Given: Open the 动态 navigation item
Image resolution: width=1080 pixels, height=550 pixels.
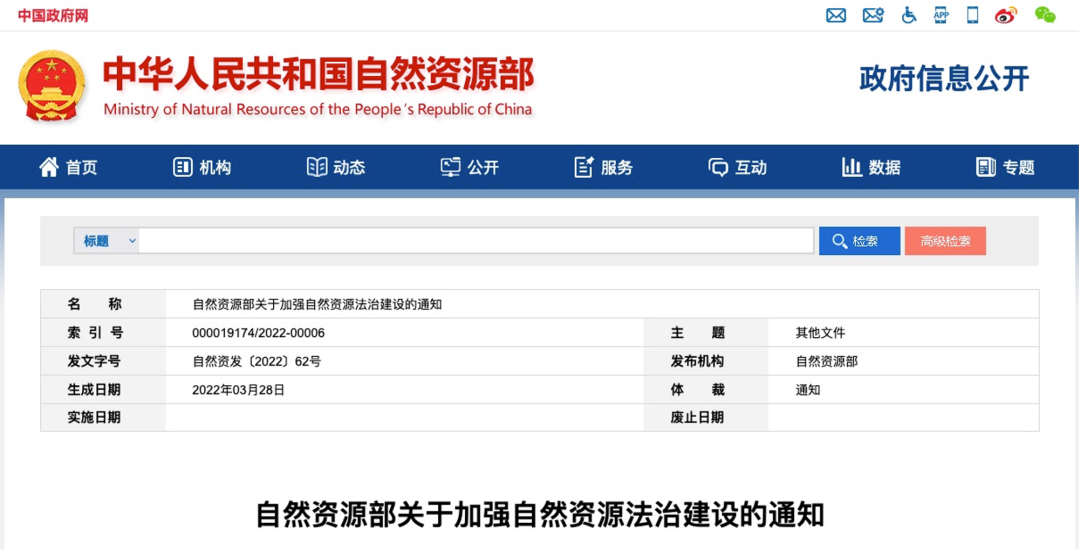Looking at the screenshot, I should point(336,167).
